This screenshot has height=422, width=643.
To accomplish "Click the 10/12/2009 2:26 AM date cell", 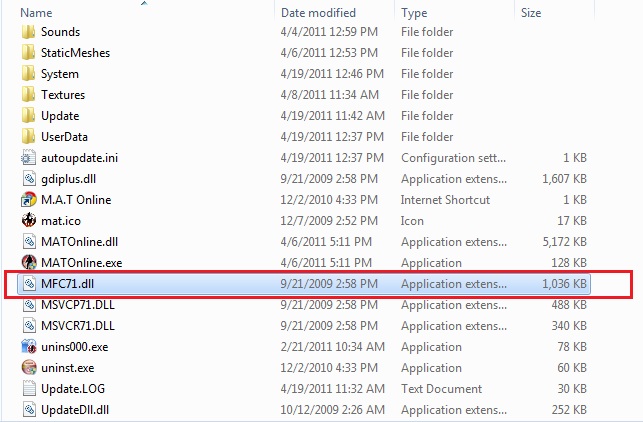I will pos(333,410).
